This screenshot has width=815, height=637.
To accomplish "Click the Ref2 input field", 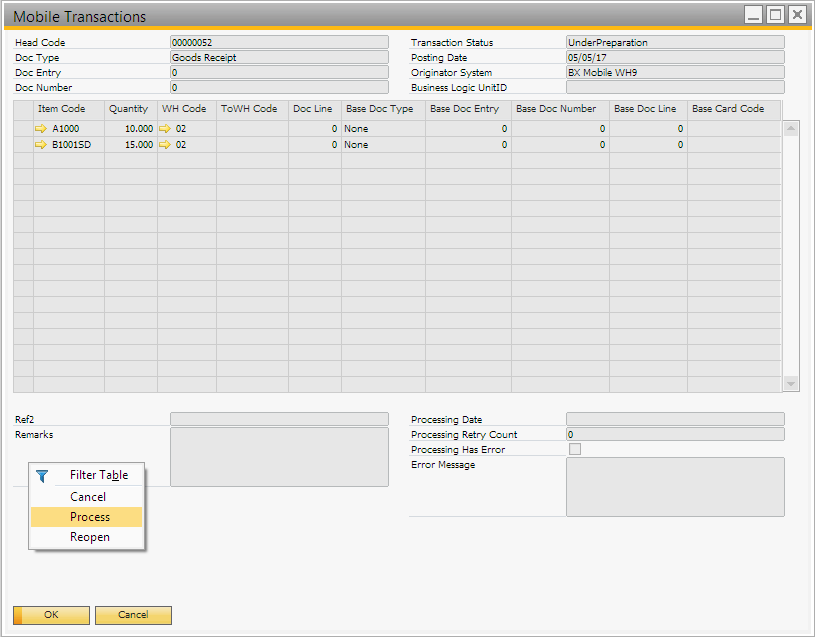I will [x=279, y=420].
